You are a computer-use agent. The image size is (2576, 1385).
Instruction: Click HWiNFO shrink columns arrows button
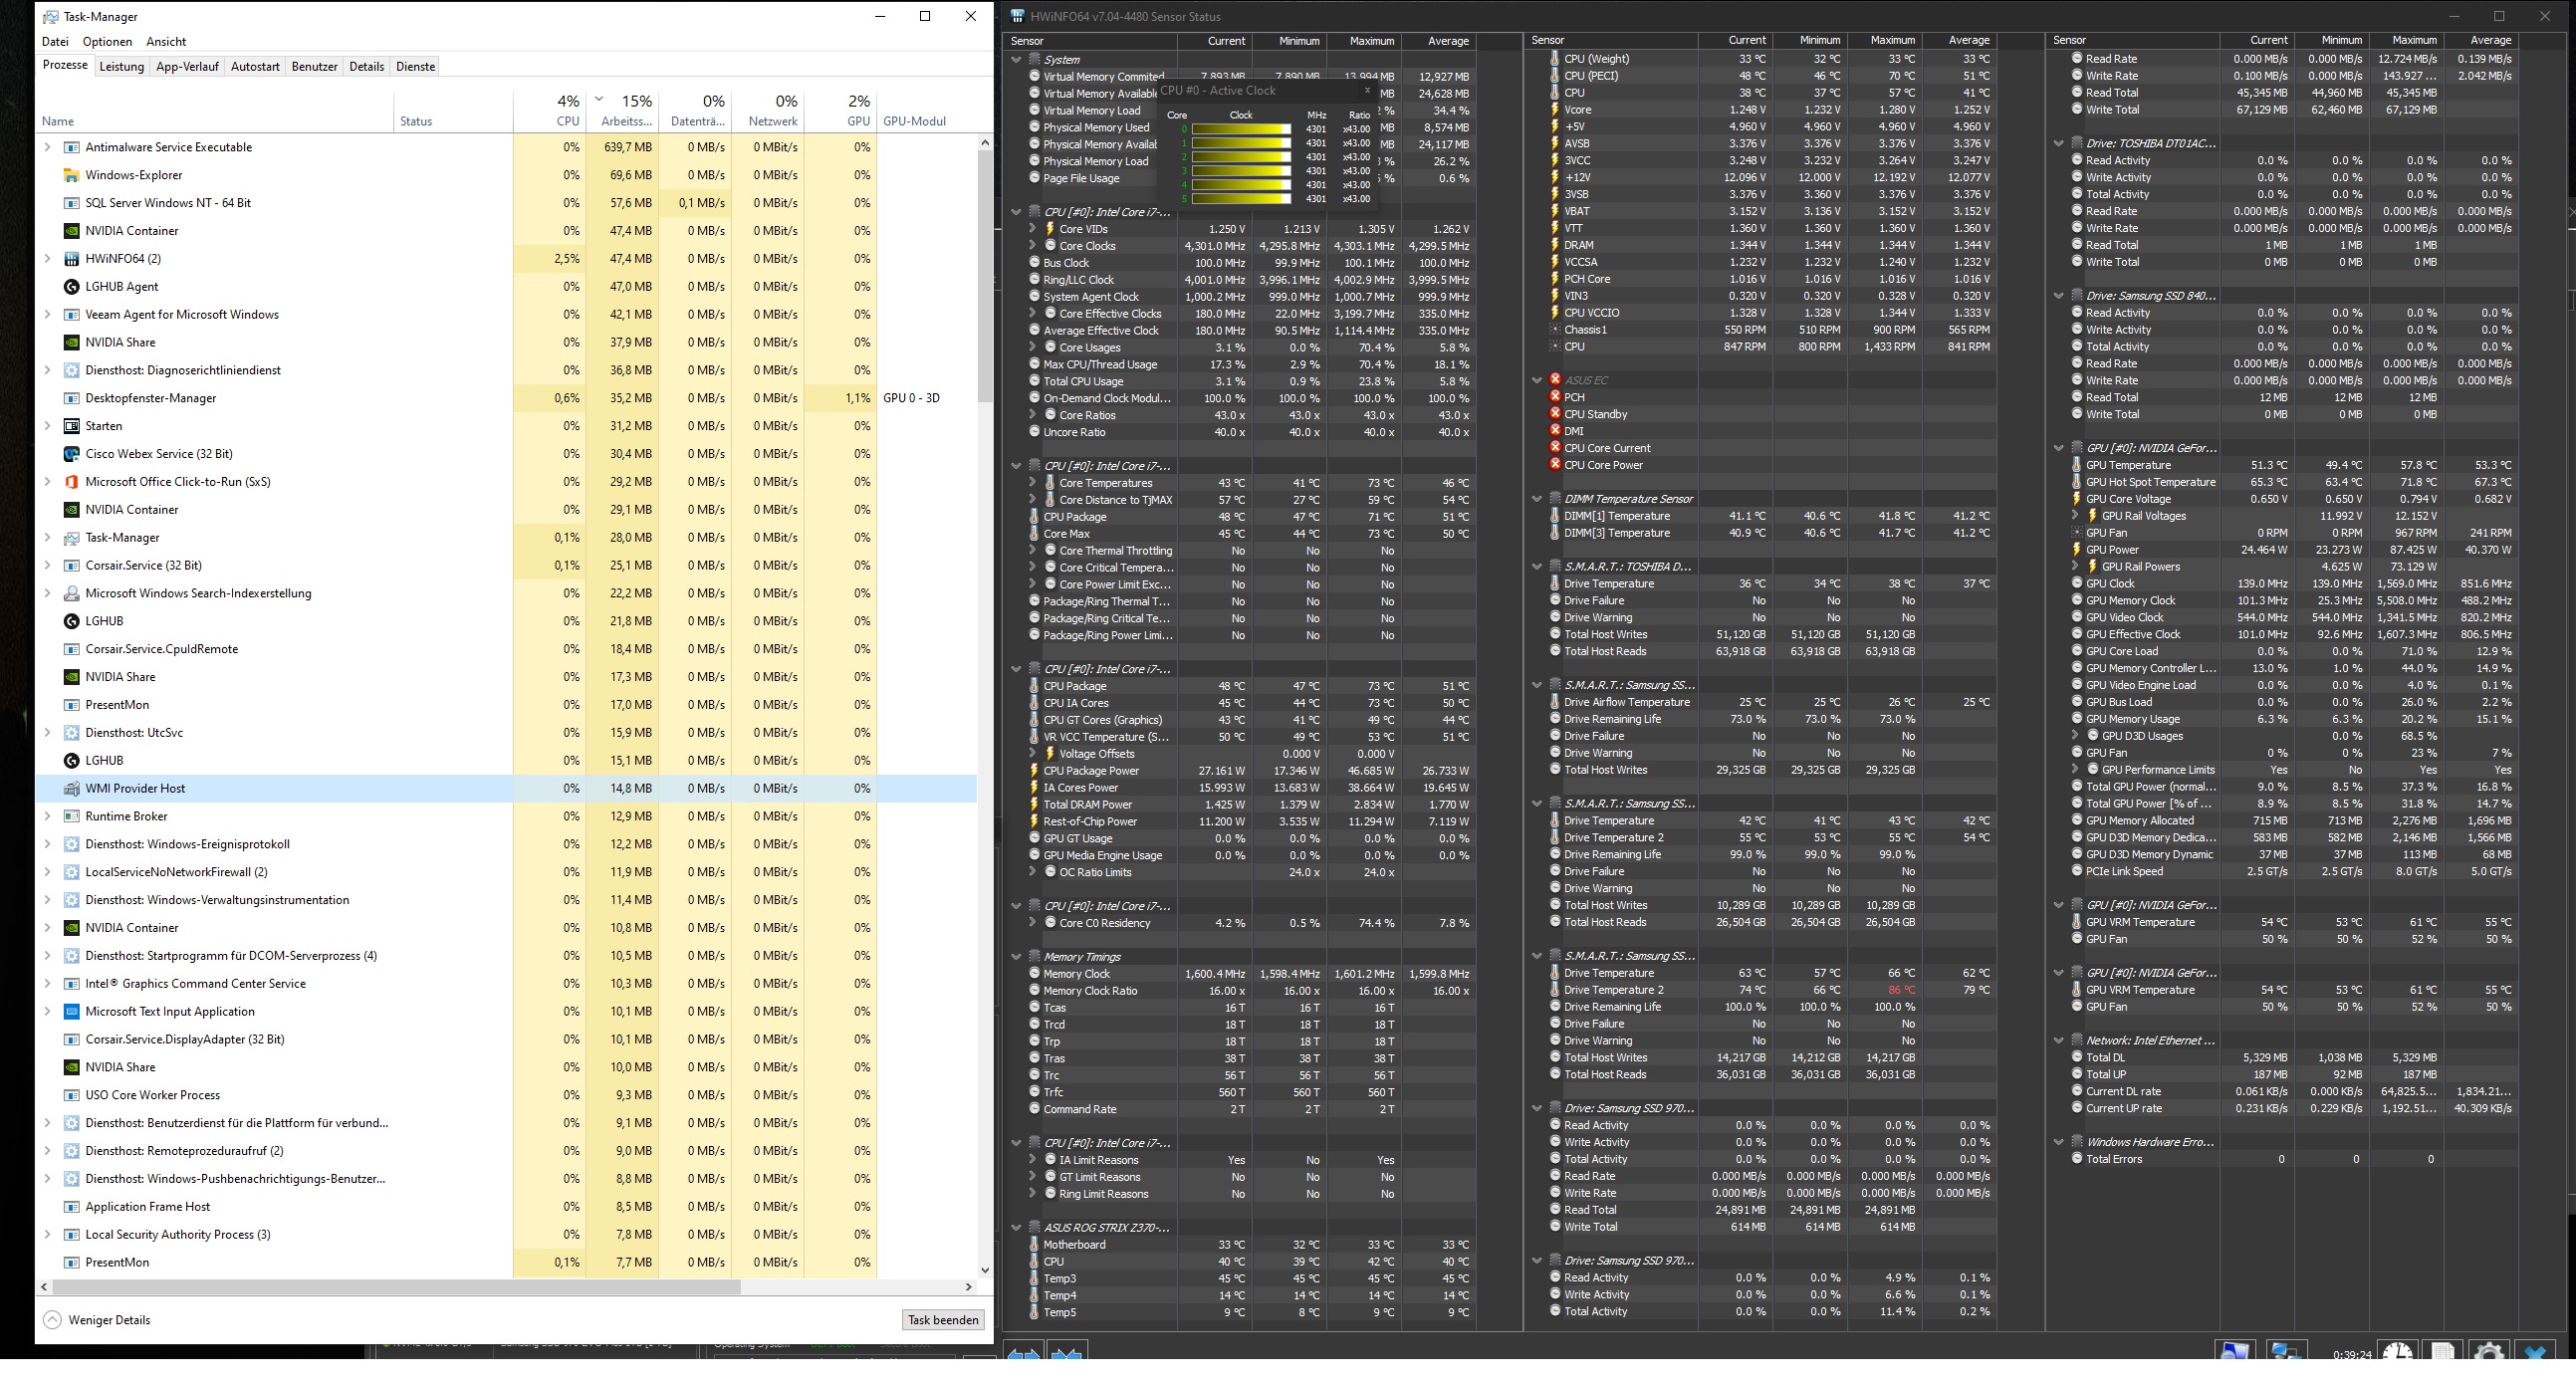click(x=1066, y=1352)
